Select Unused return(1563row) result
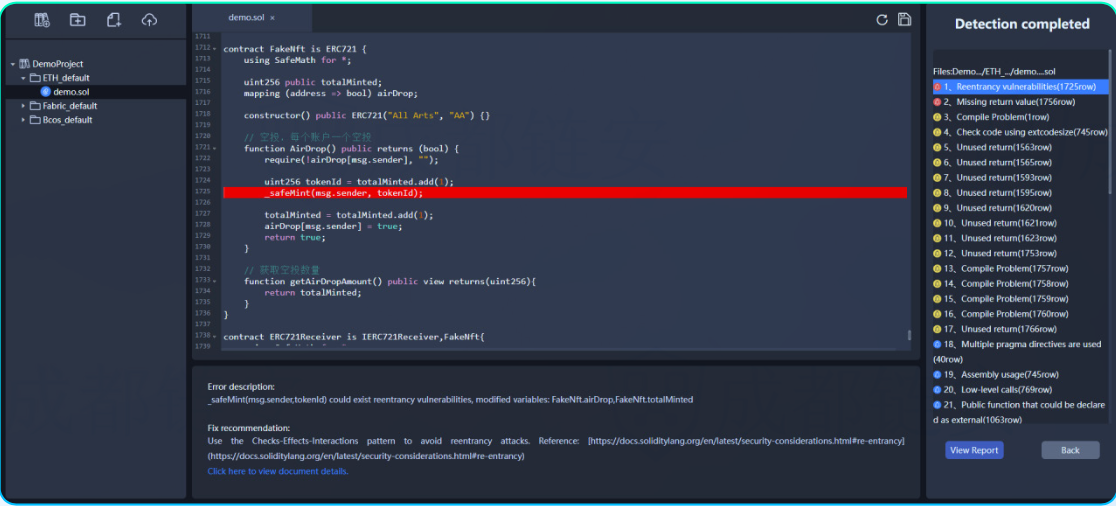Image resolution: width=1116 pixels, height=506 pixels. 1021,147
